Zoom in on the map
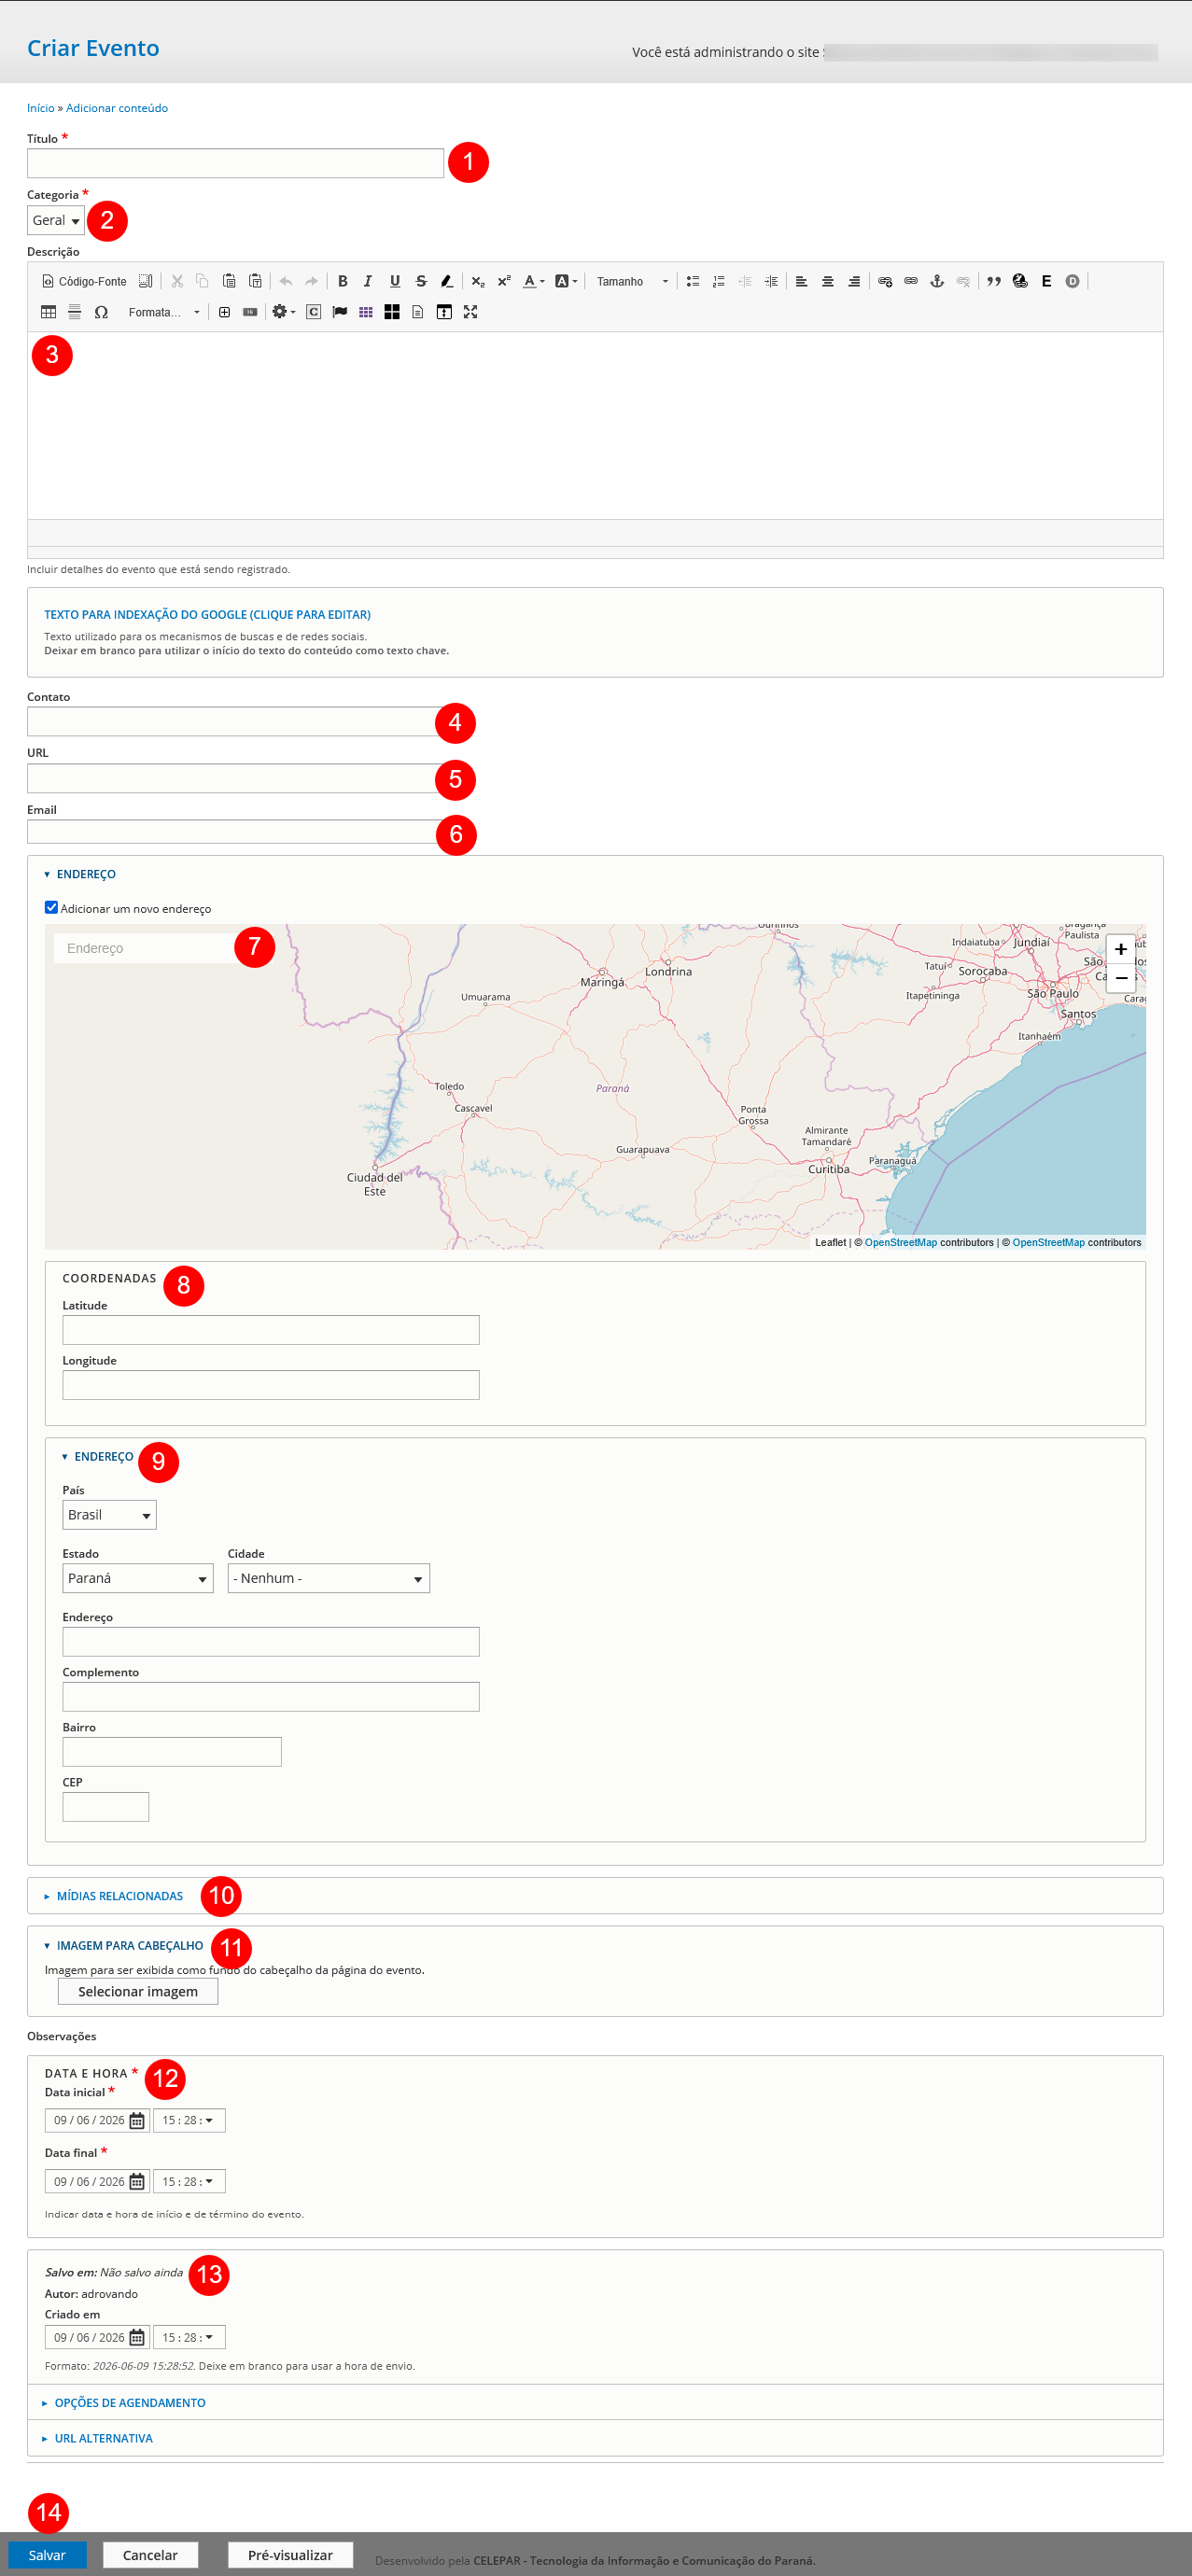The height and width of the screenshot is (2576, 1192). (1121, 949)
